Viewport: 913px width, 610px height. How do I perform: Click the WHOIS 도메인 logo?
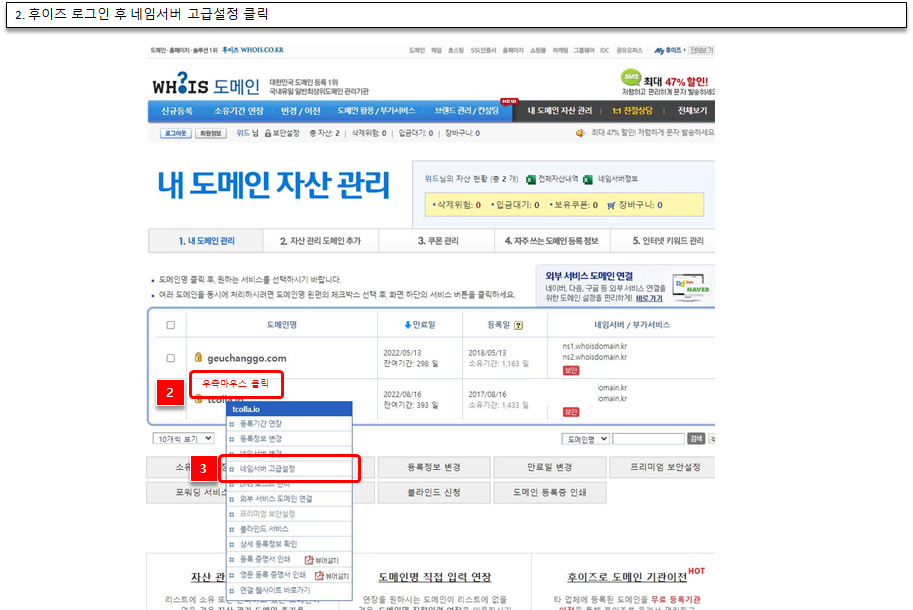click(x=206, y=86)
